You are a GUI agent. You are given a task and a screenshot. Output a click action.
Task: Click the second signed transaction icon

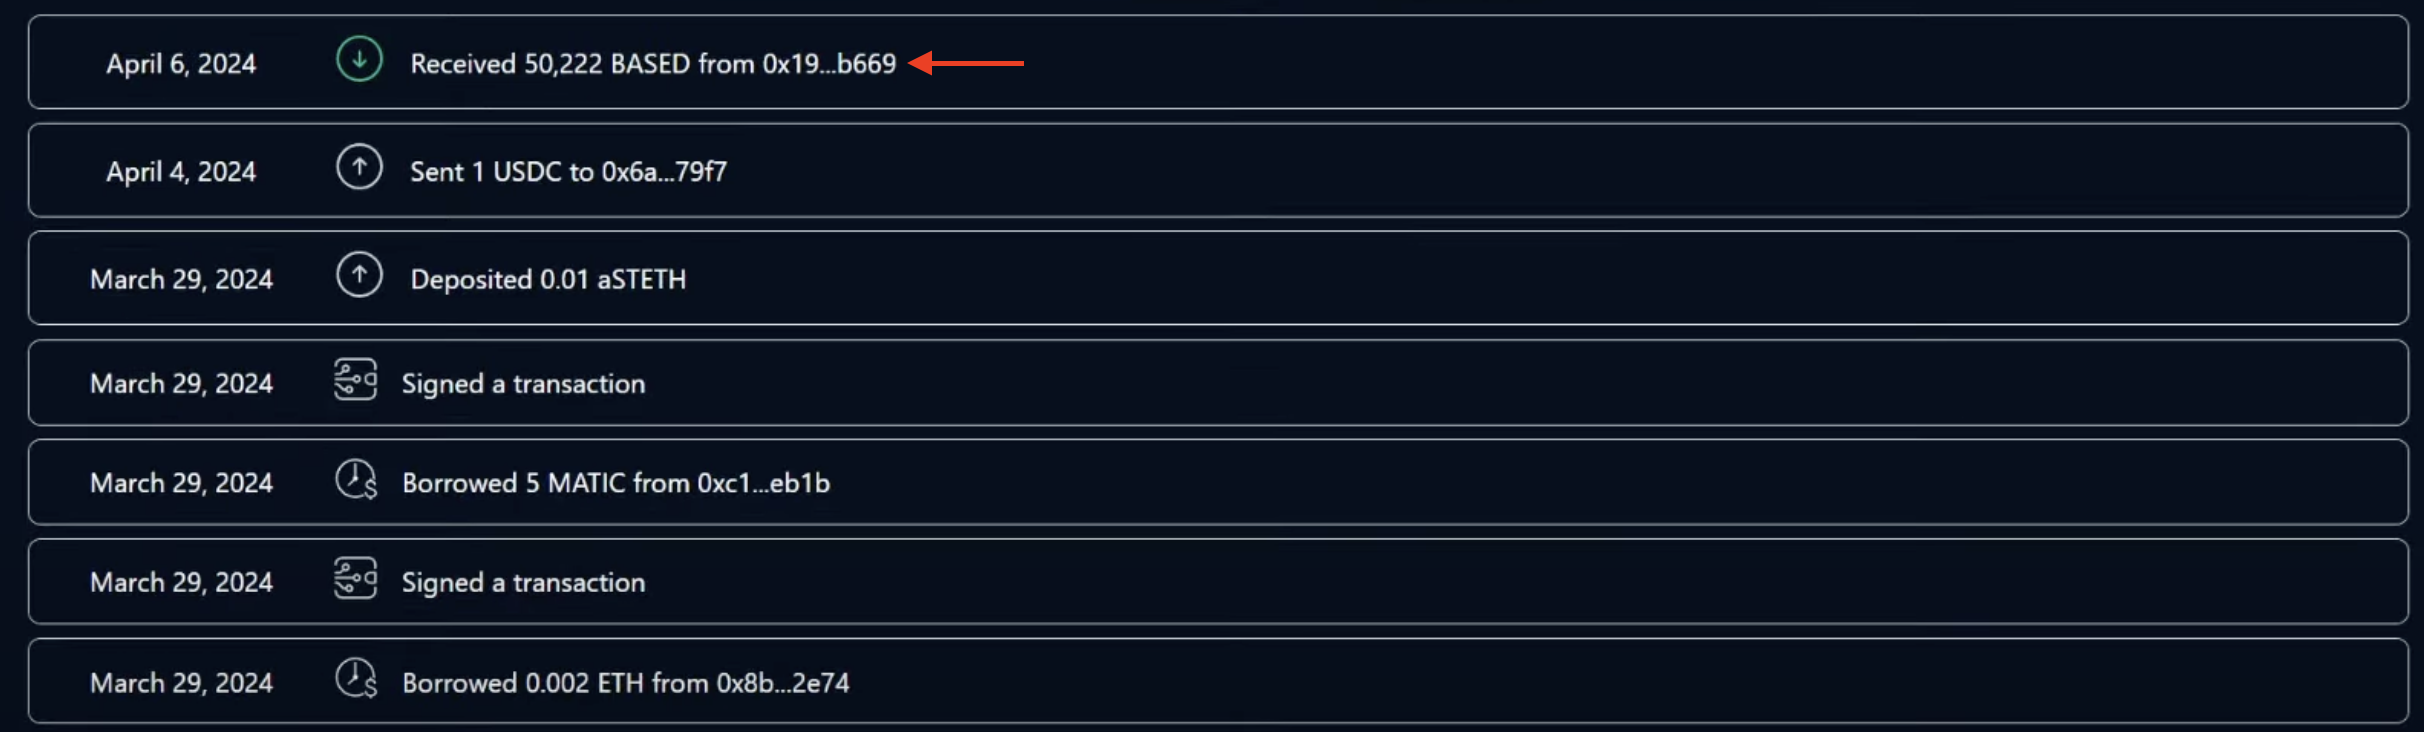(x=355, y=579)
